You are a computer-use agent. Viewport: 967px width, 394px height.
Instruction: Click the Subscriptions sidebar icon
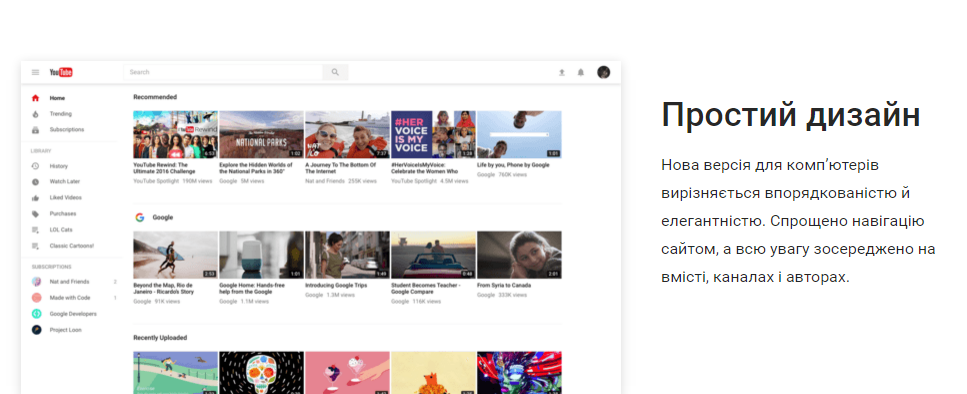(35, 130)
